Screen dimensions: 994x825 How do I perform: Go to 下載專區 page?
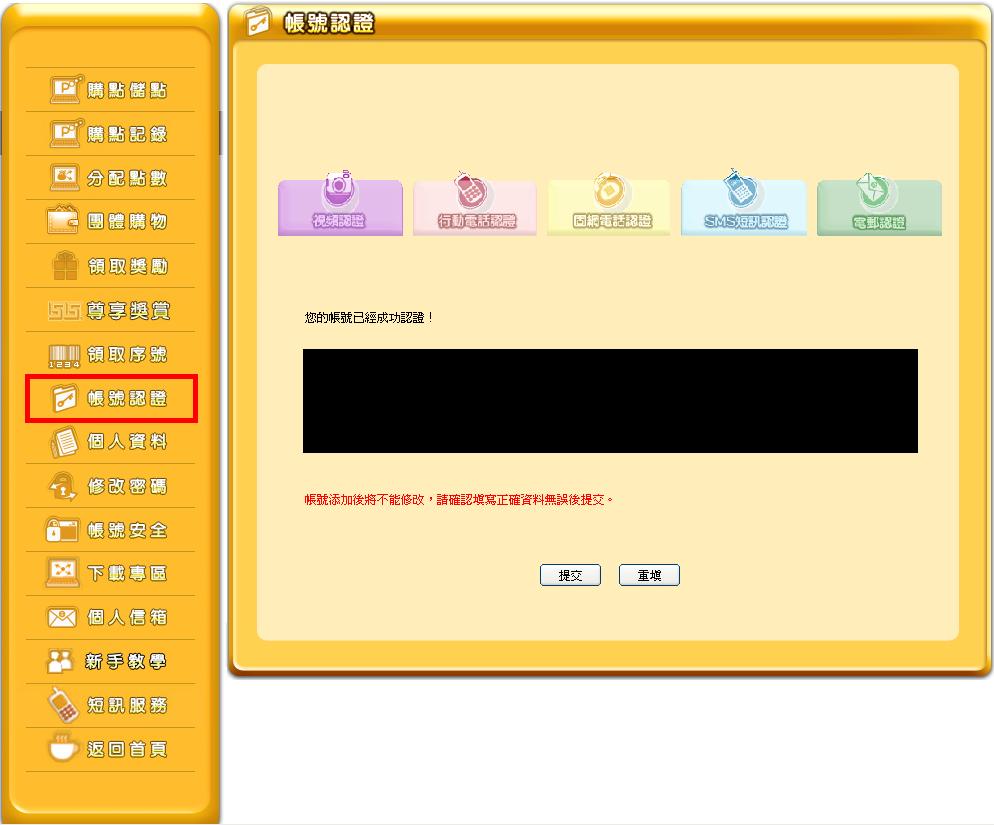[127, 573]
